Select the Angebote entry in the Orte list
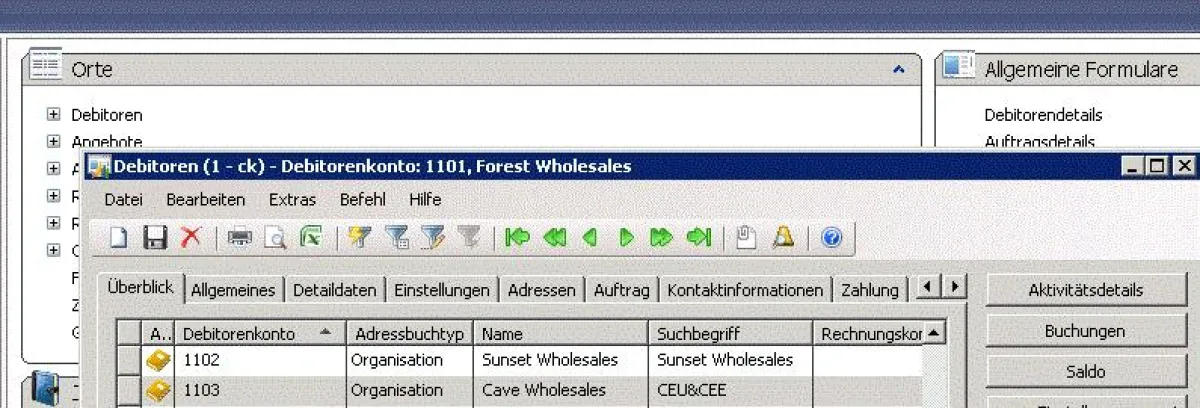1200x408 pixels. pos(107,142)
